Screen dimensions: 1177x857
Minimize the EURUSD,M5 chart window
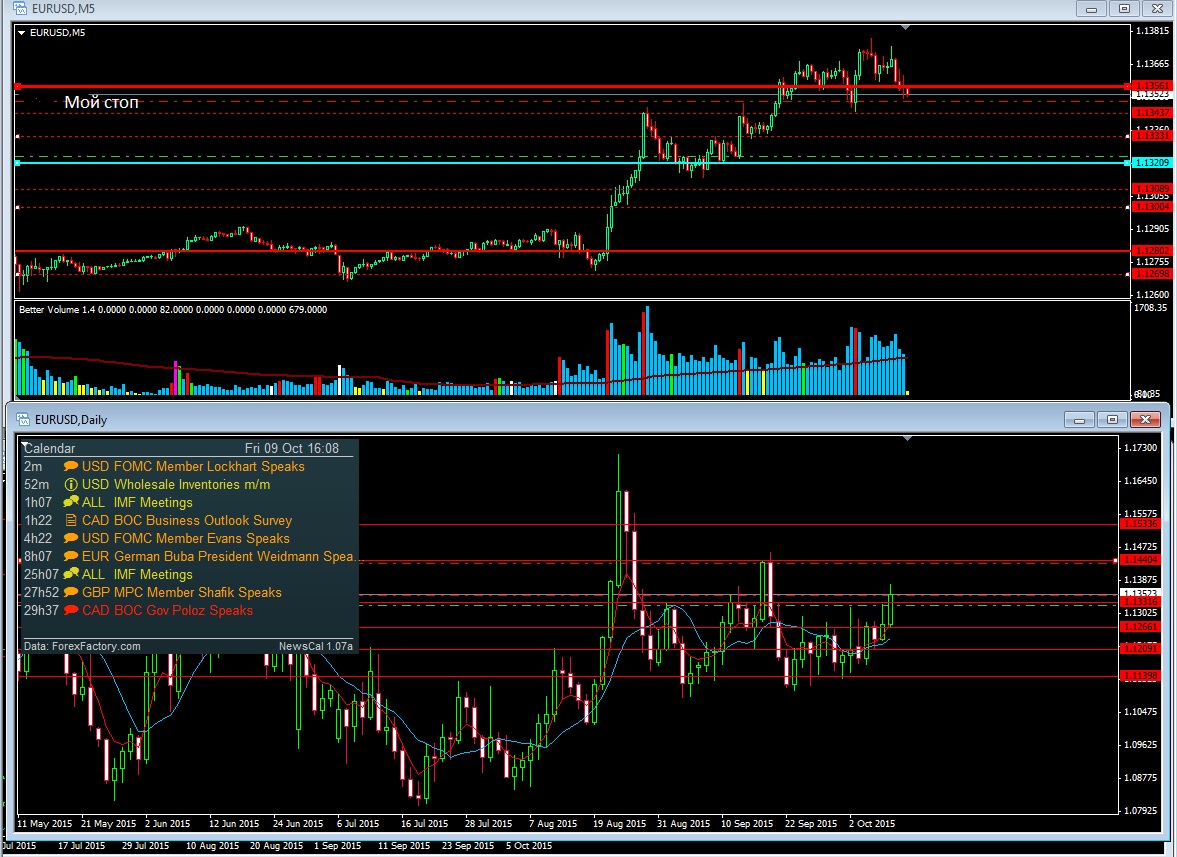[x=1091, y=9]
